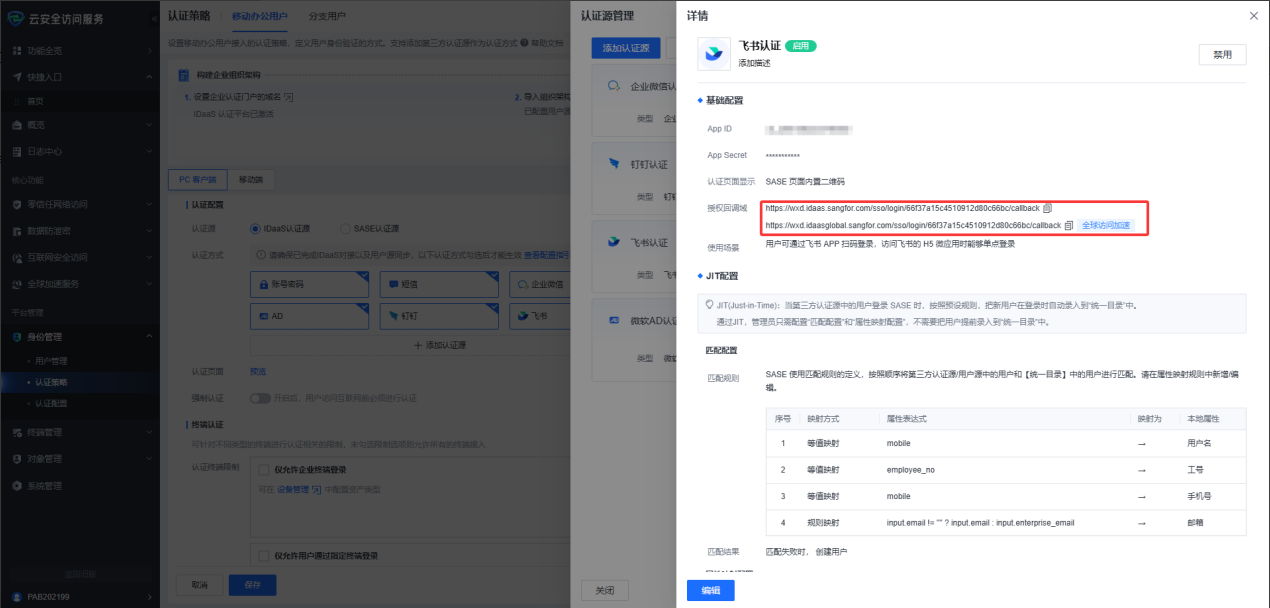
Task: Click the 企业微信 auth source icon
Action: [615, 87]
